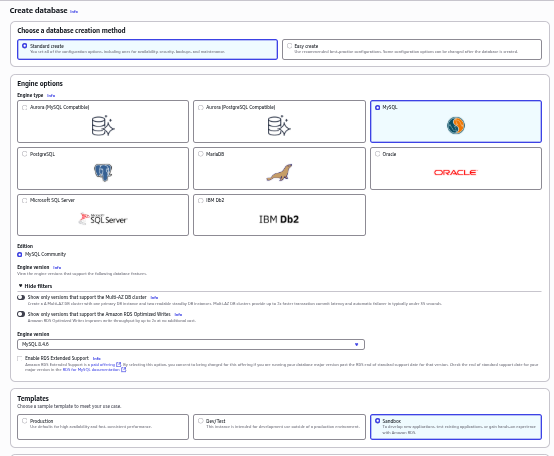Image resolution: width=554 pixels, height=456 pixels.
Task: Open the Engine version MySQL 8.4.6 dropdown
Action: click(x=191, y=344)
